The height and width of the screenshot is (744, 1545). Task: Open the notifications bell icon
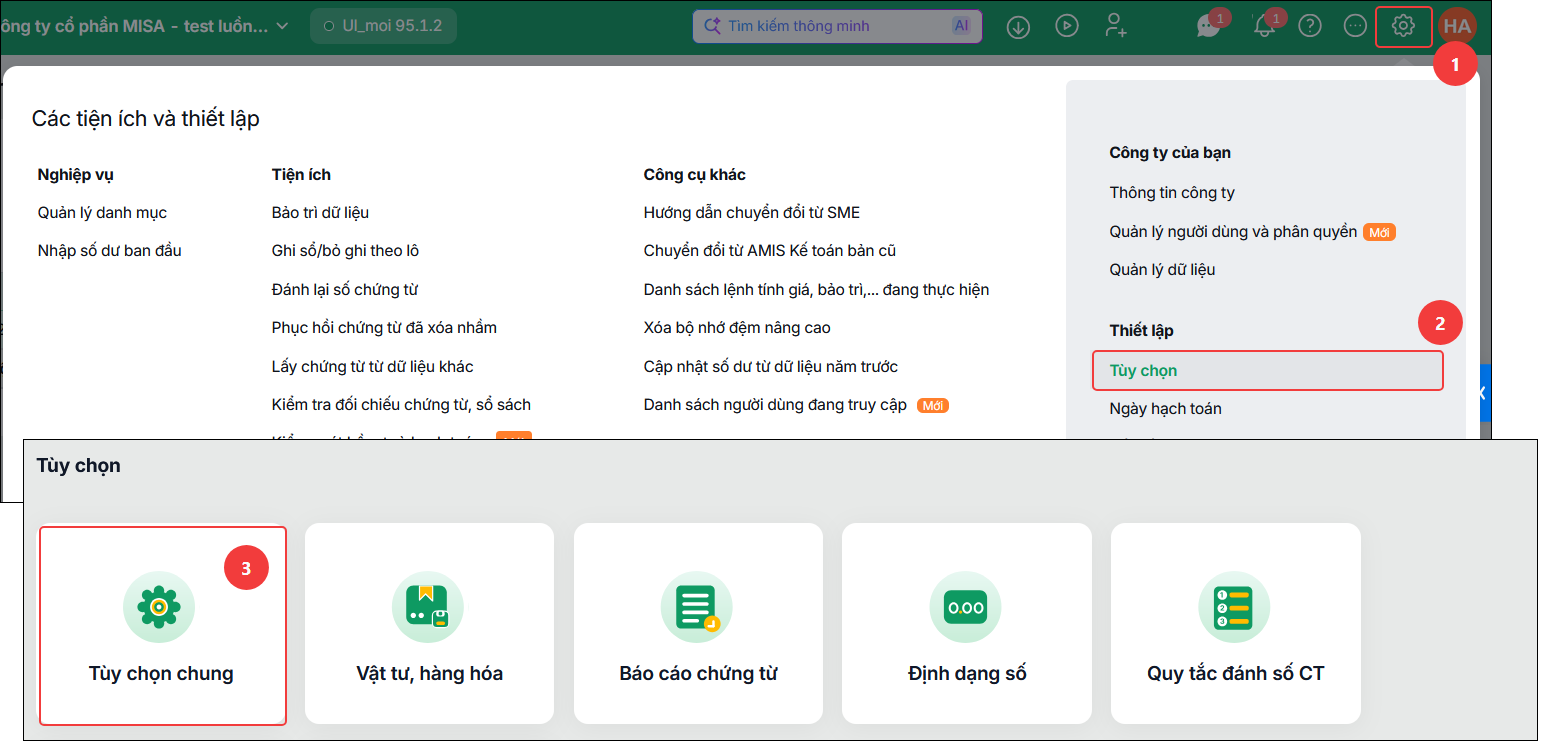[1264, 26]
